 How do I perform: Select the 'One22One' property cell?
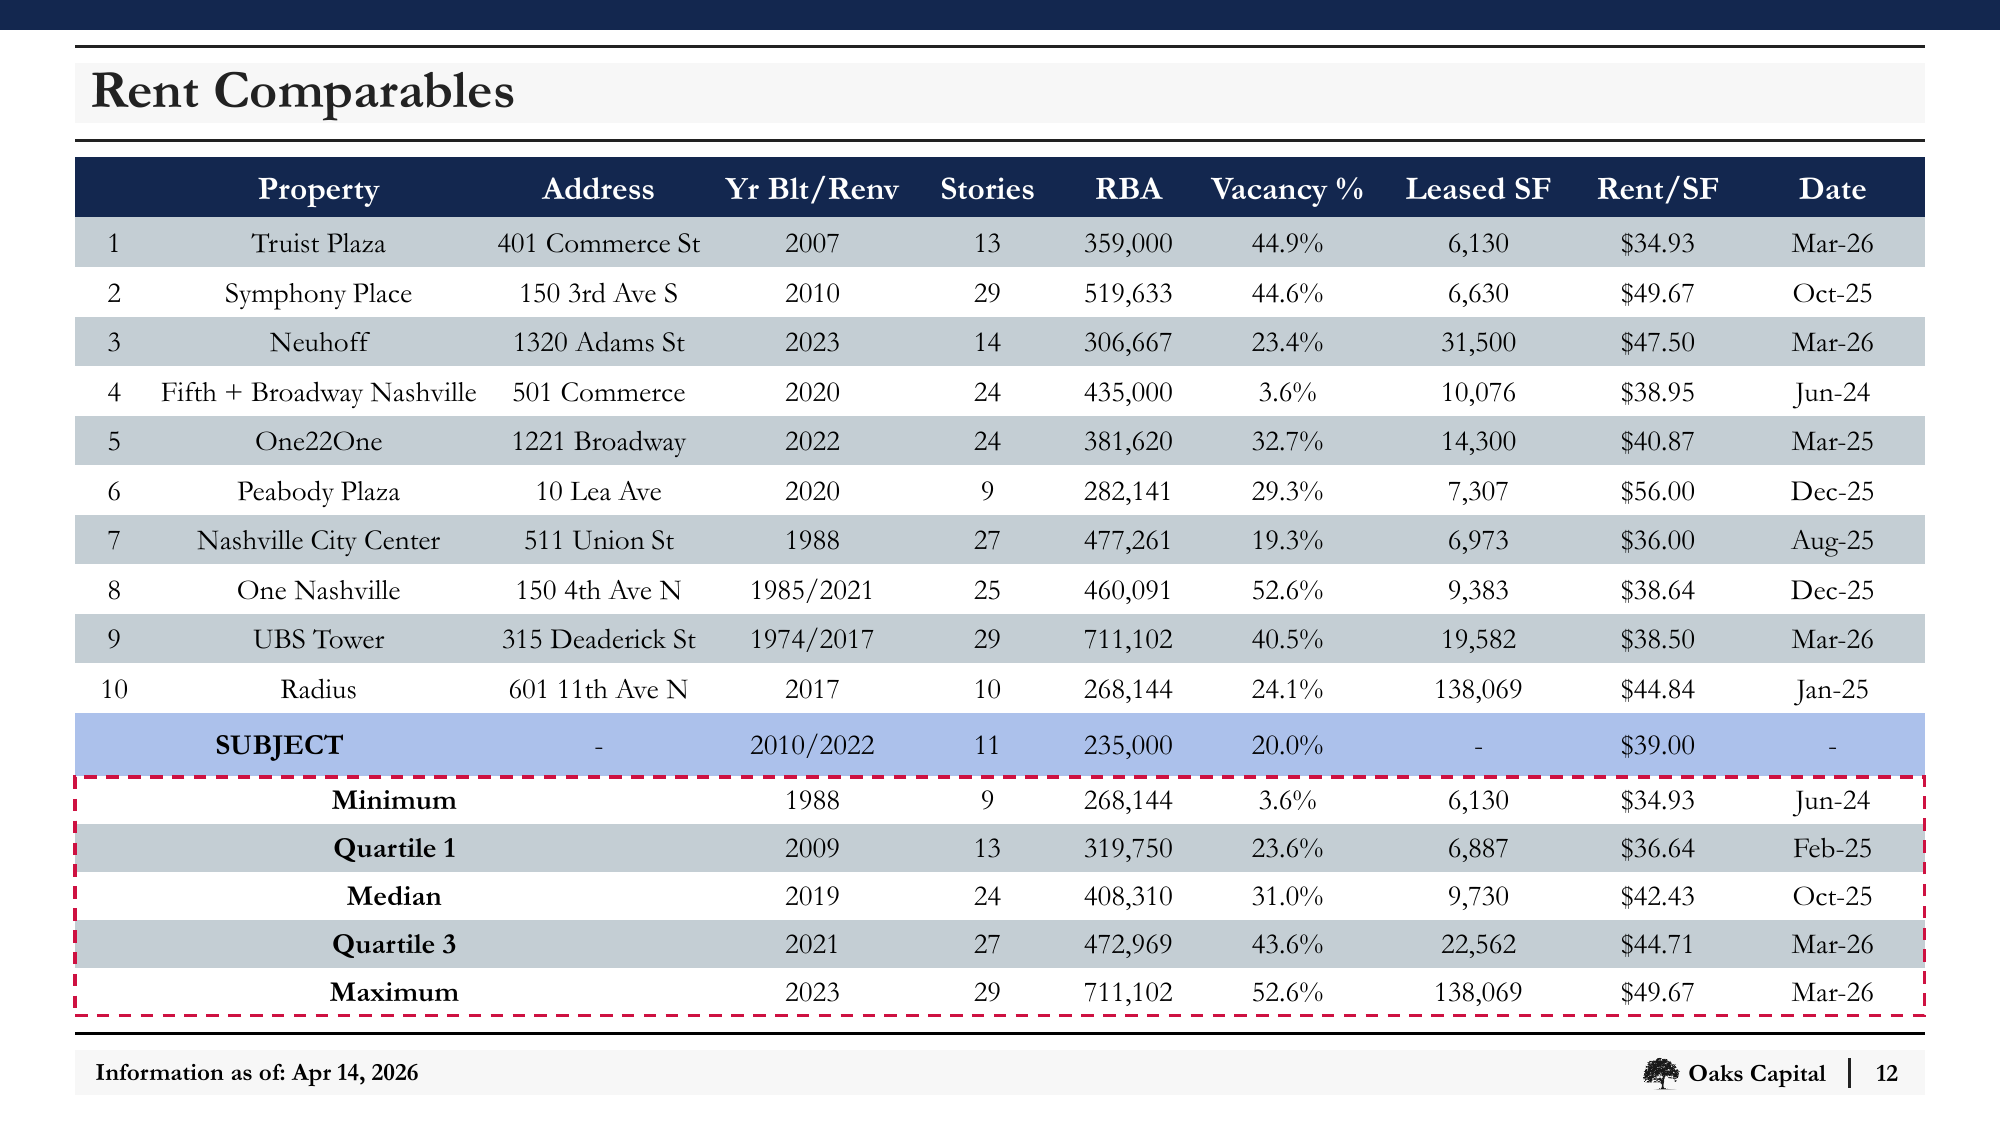tap(318, 441)
